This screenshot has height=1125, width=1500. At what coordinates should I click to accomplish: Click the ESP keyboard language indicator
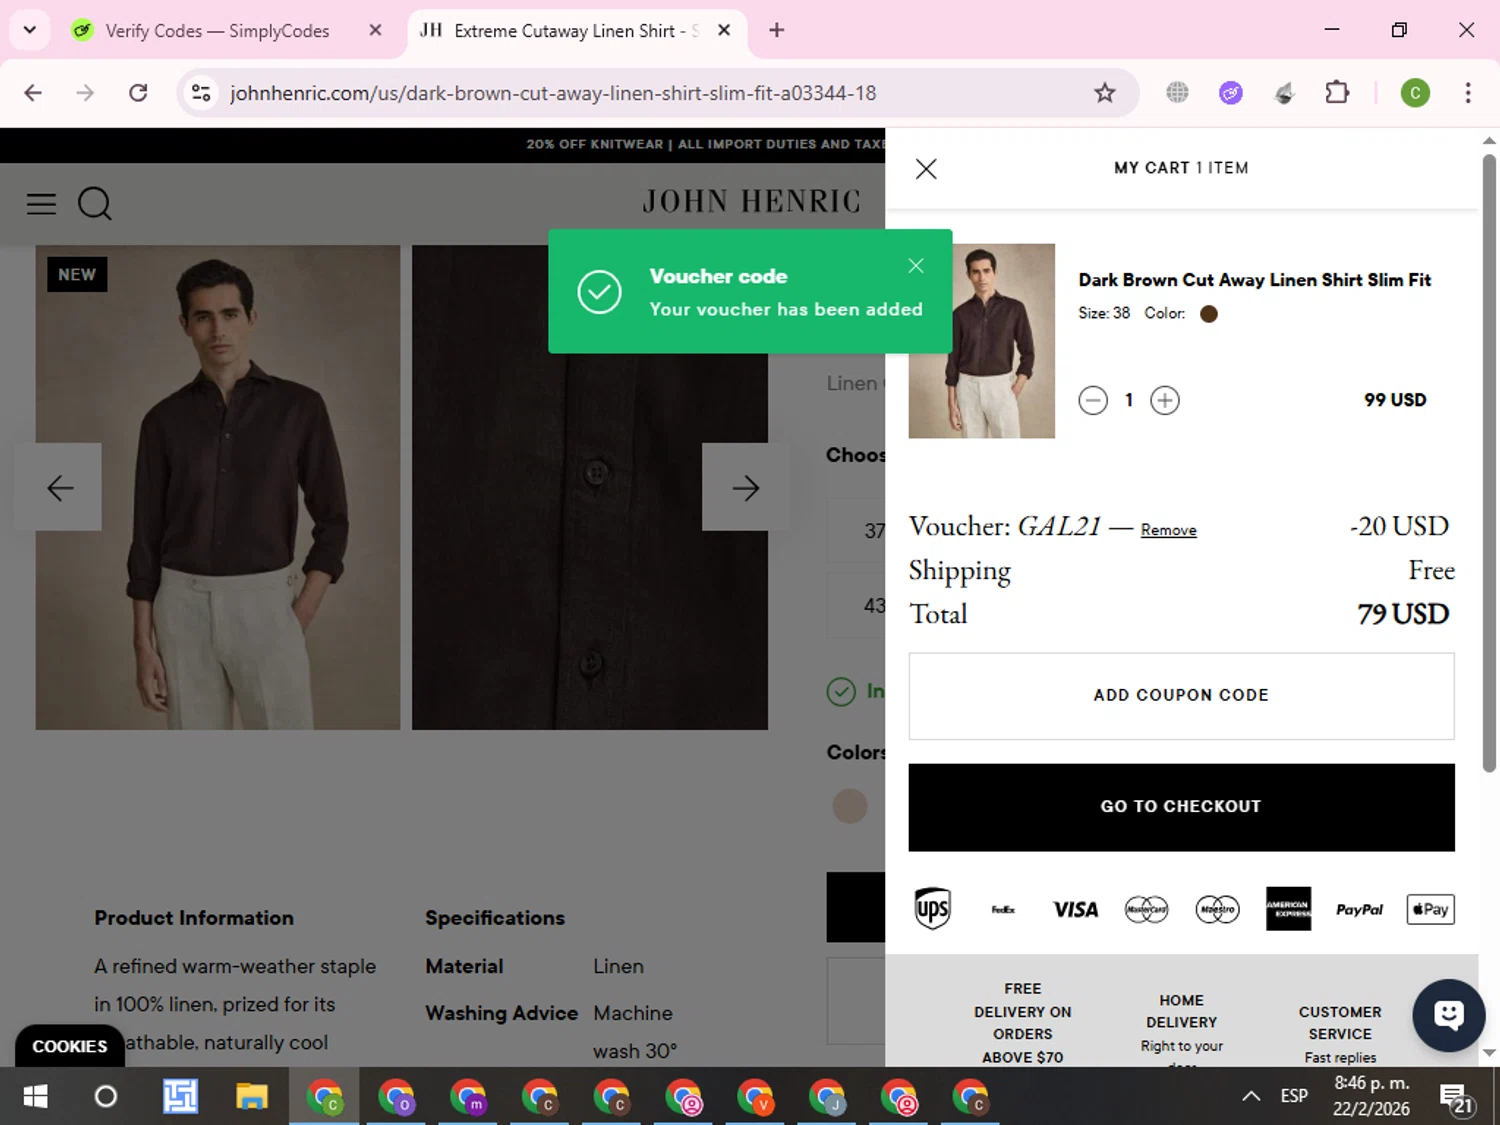click(x=1294, y=1096)
